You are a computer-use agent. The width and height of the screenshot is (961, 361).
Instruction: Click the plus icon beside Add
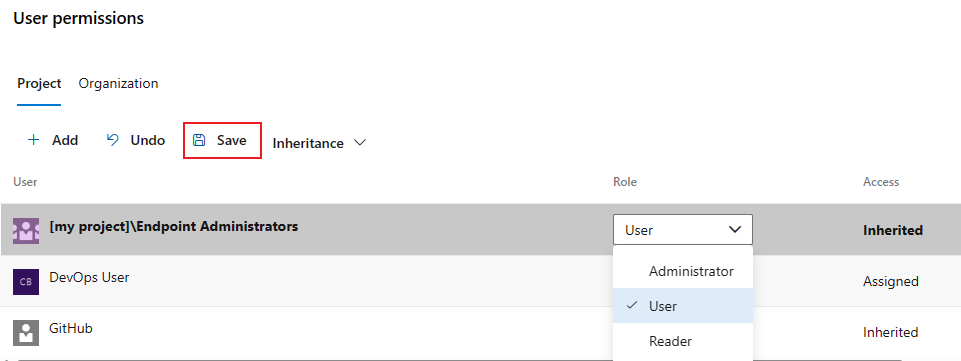33,140
